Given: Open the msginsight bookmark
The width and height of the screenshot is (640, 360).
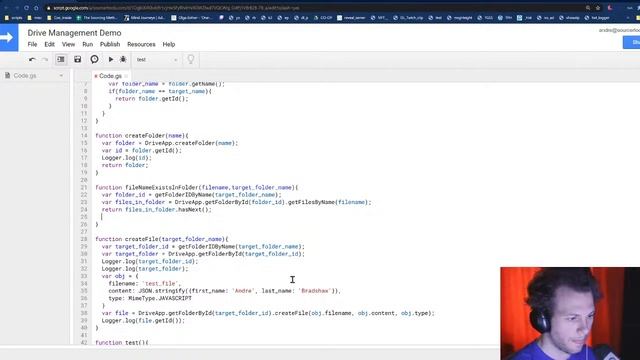Looking at the screenshot, I should (460, 18).
